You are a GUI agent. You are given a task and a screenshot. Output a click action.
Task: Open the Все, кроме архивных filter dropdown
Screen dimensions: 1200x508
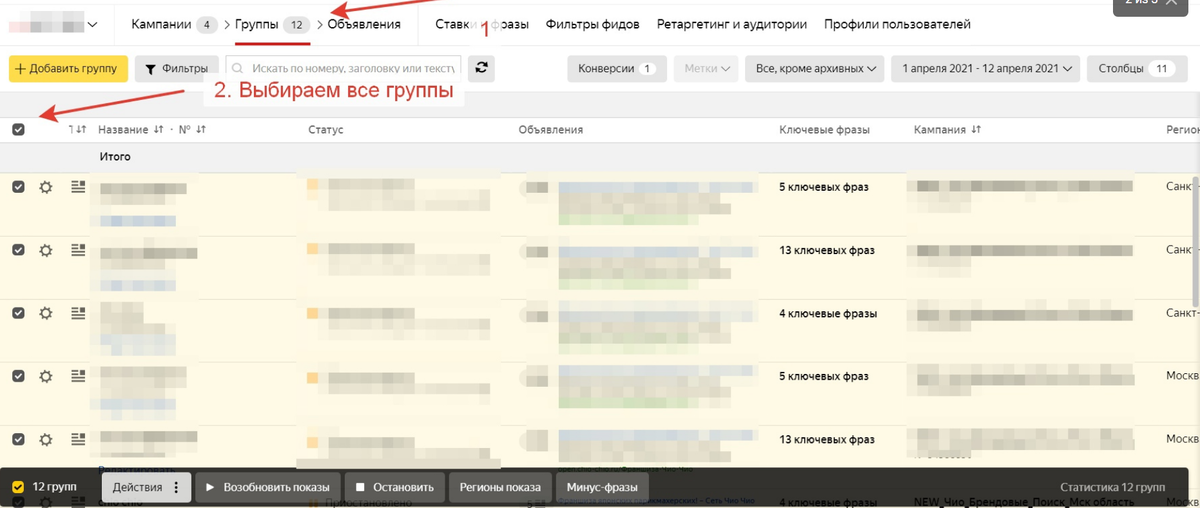(815, 68)
